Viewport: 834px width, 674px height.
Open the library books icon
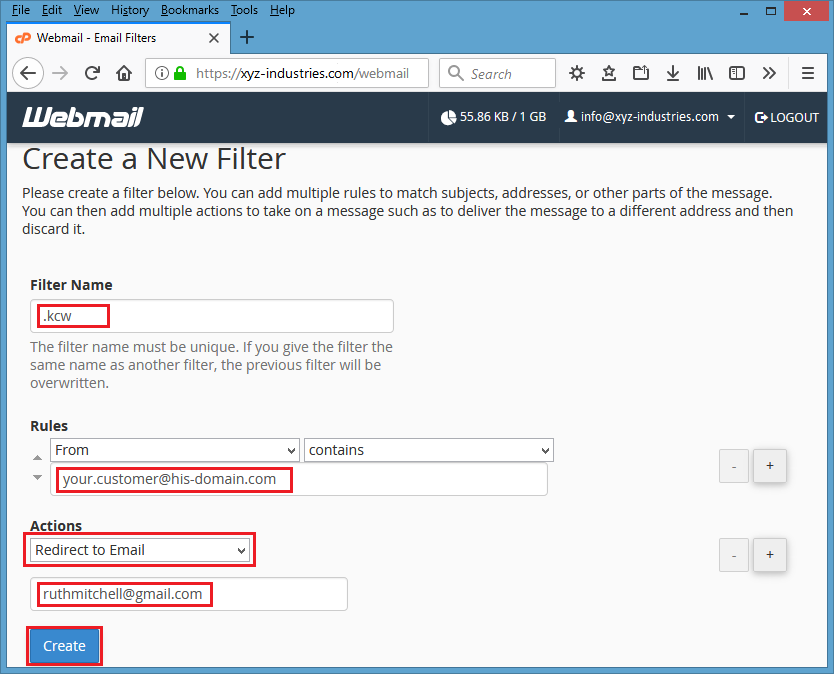click(x=705, y=73)
